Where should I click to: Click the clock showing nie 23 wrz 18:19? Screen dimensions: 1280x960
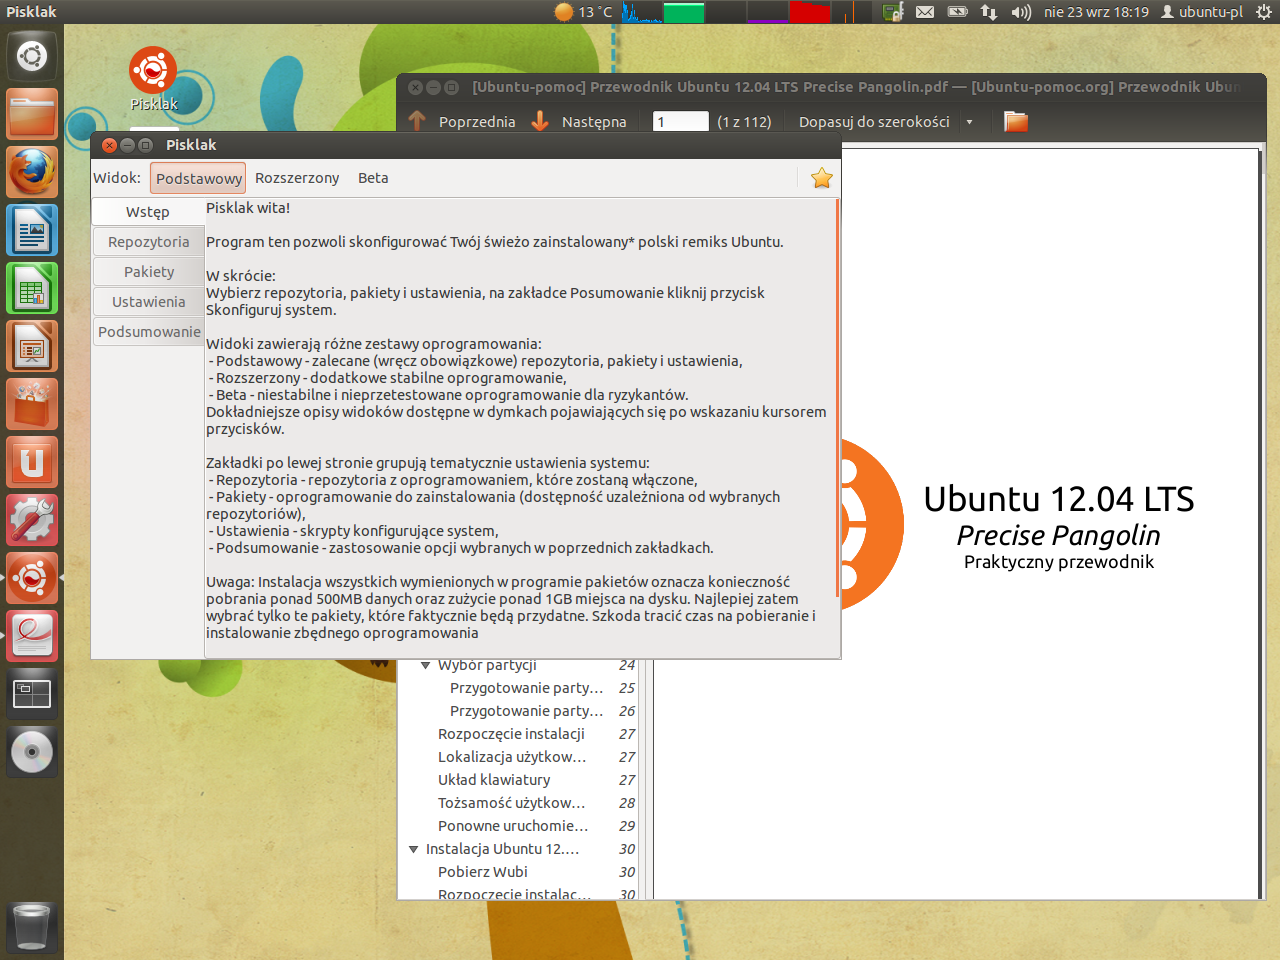tap(1096, 12)
